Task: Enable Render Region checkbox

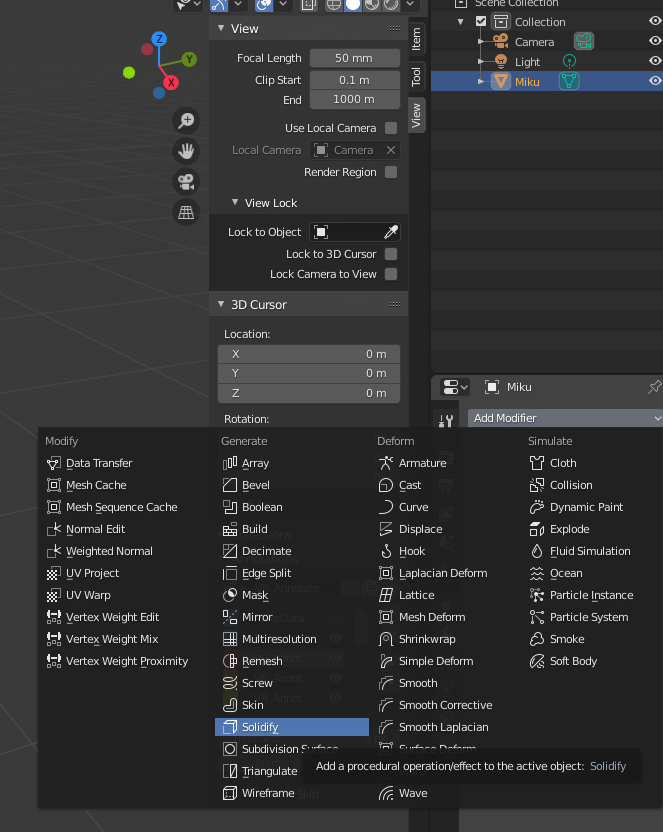Action: (x=391, y=172)
